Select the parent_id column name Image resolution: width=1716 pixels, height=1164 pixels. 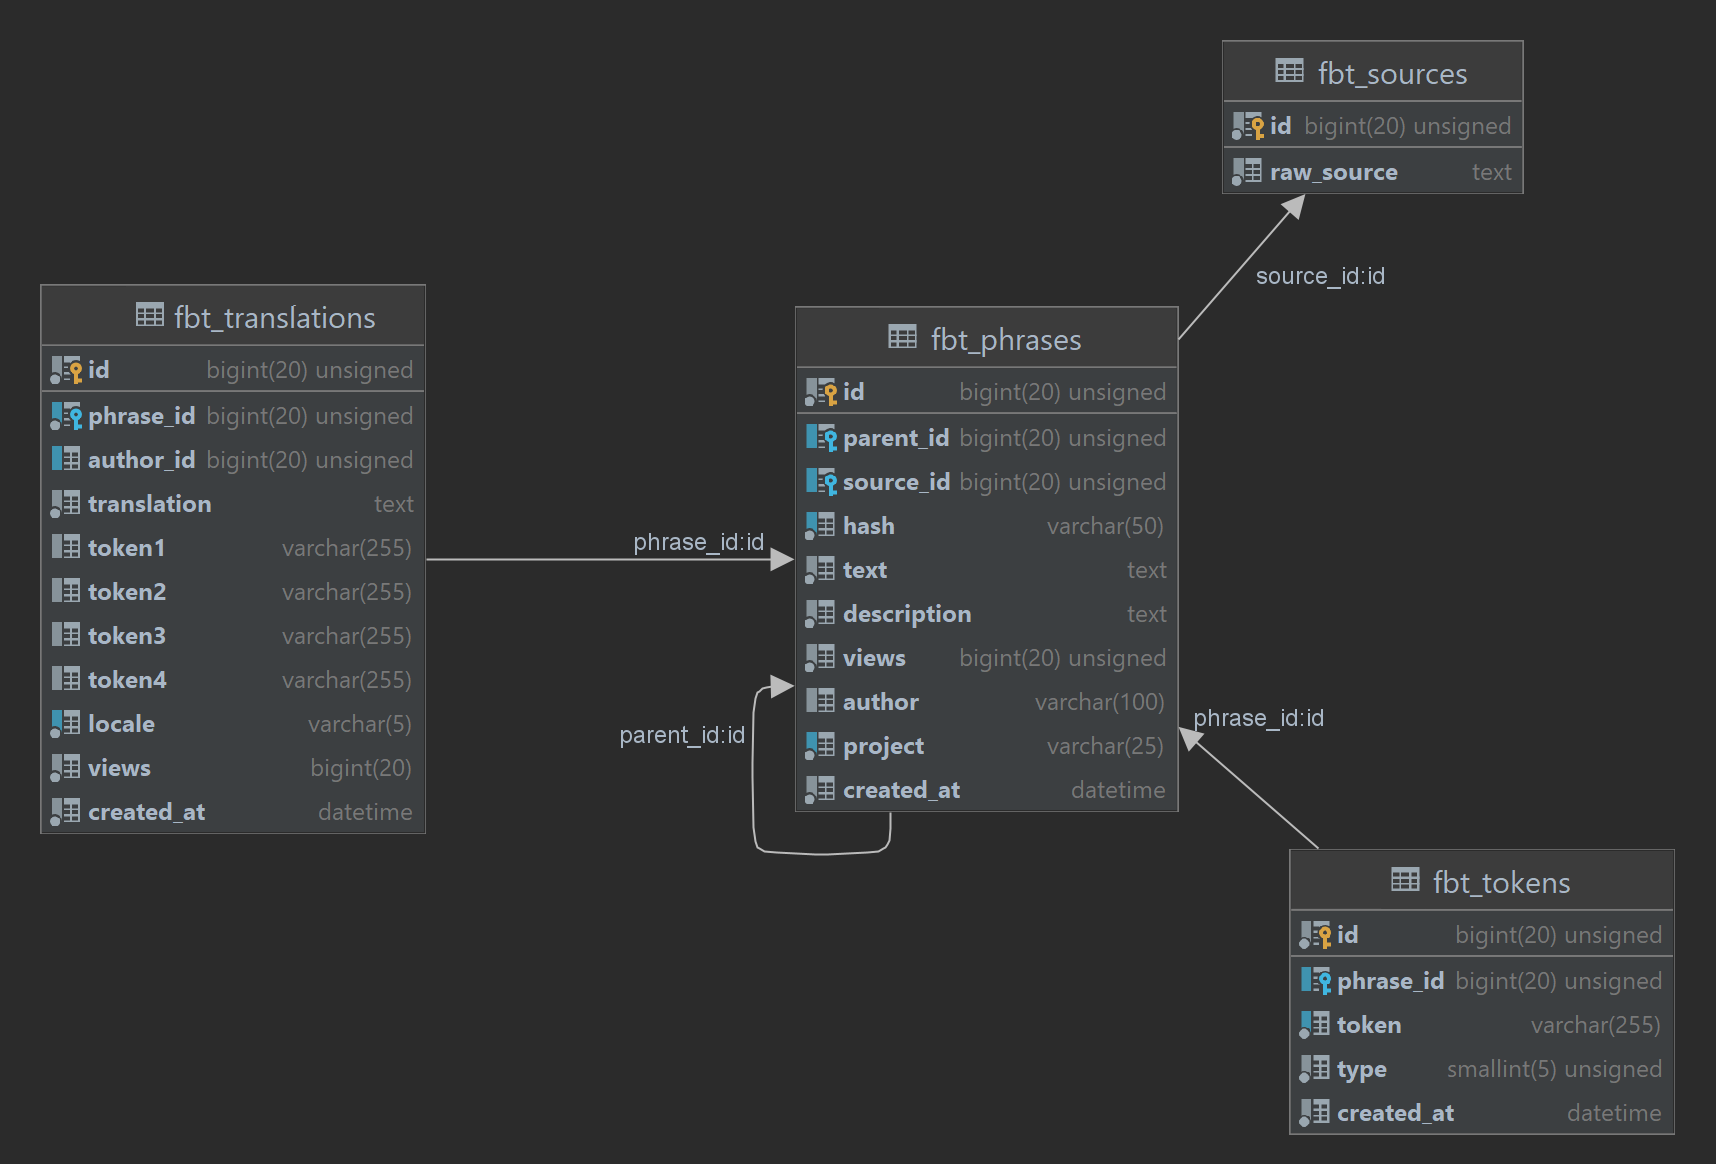point(896,438)
